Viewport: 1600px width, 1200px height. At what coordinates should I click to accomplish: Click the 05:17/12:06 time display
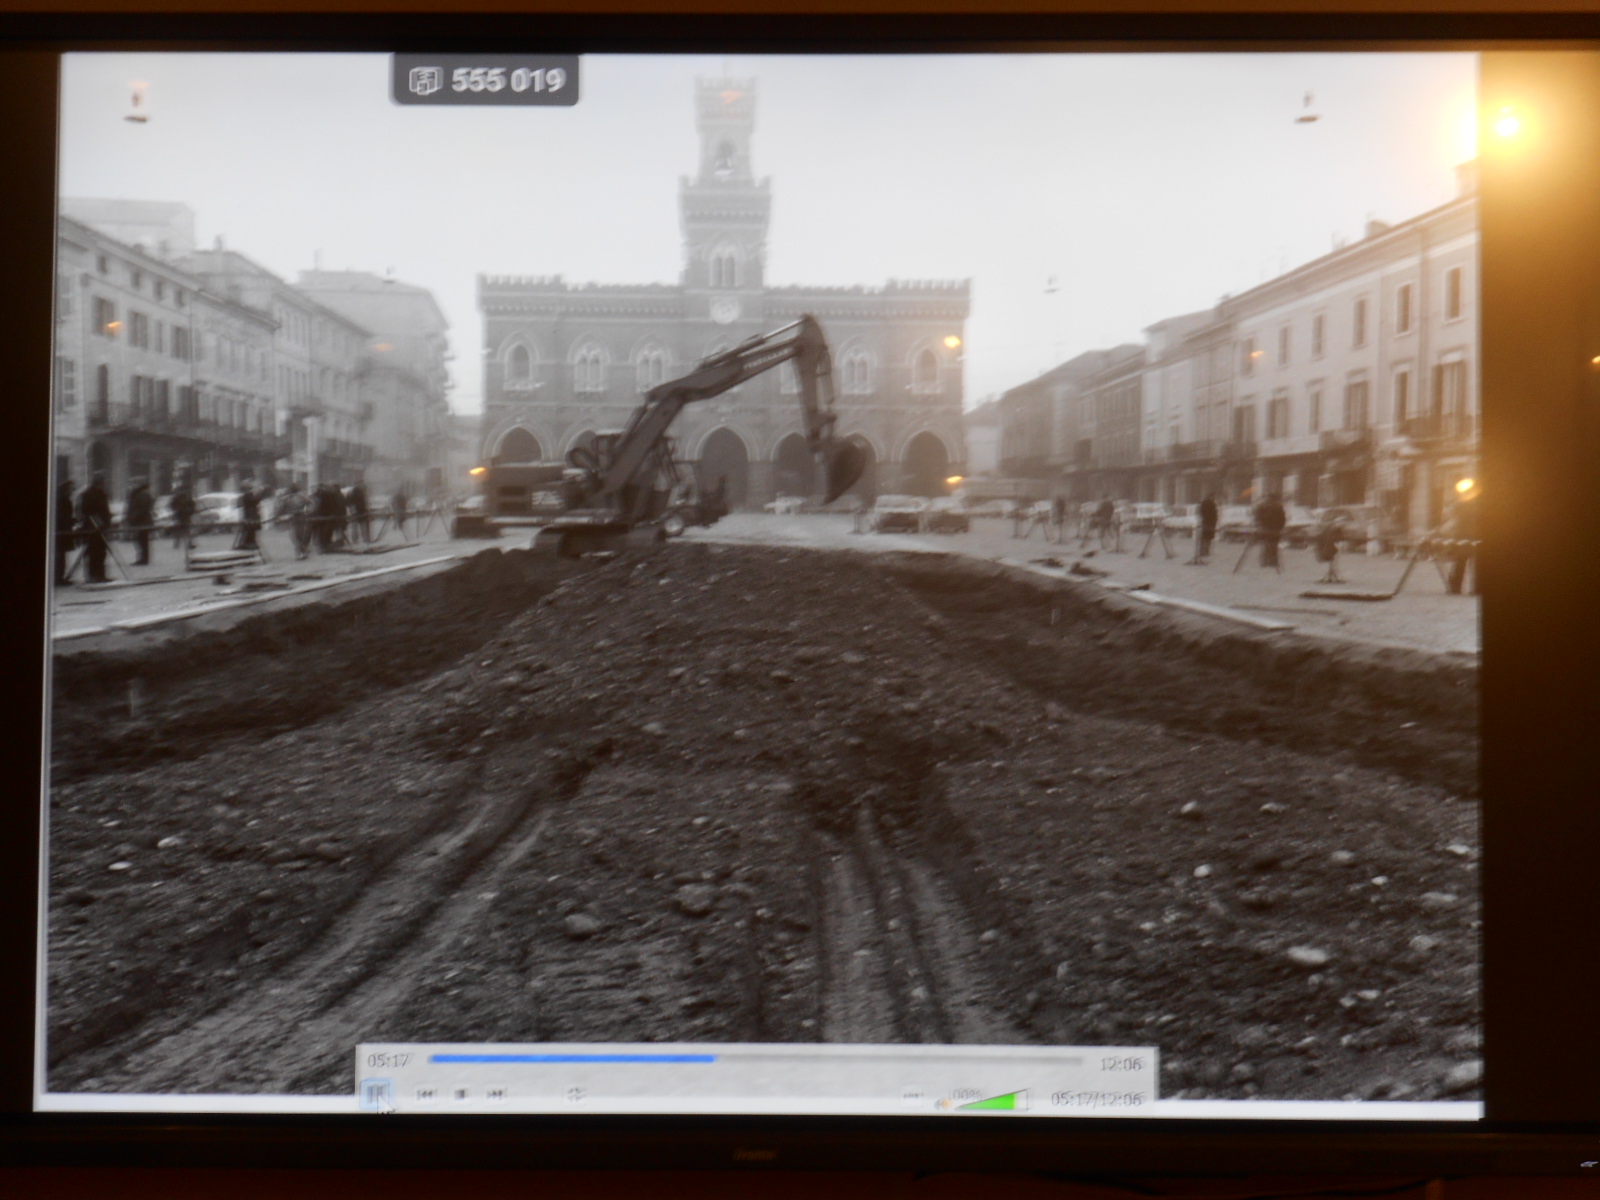1095,1099
